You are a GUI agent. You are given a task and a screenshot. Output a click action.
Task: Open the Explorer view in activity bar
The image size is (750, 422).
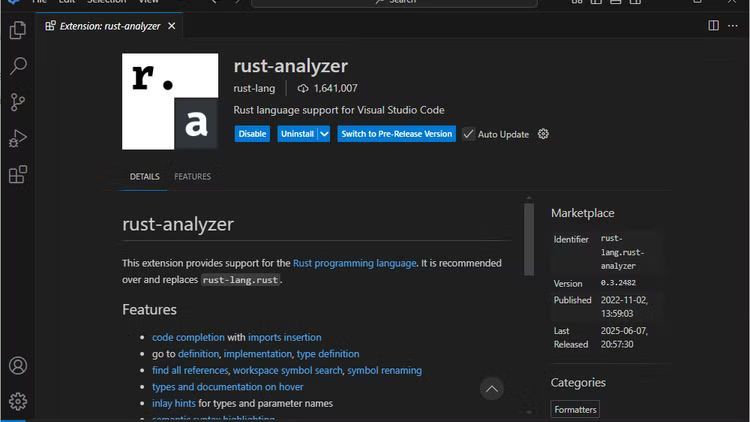(17, 31)
